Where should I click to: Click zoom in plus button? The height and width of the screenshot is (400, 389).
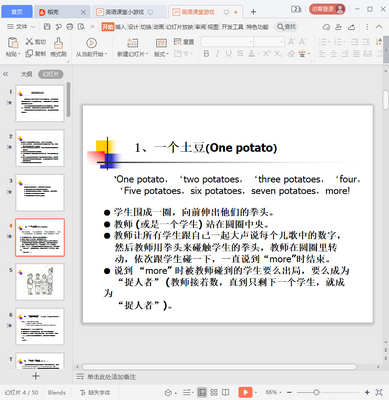pyautogui.click(x=367, y=392)
